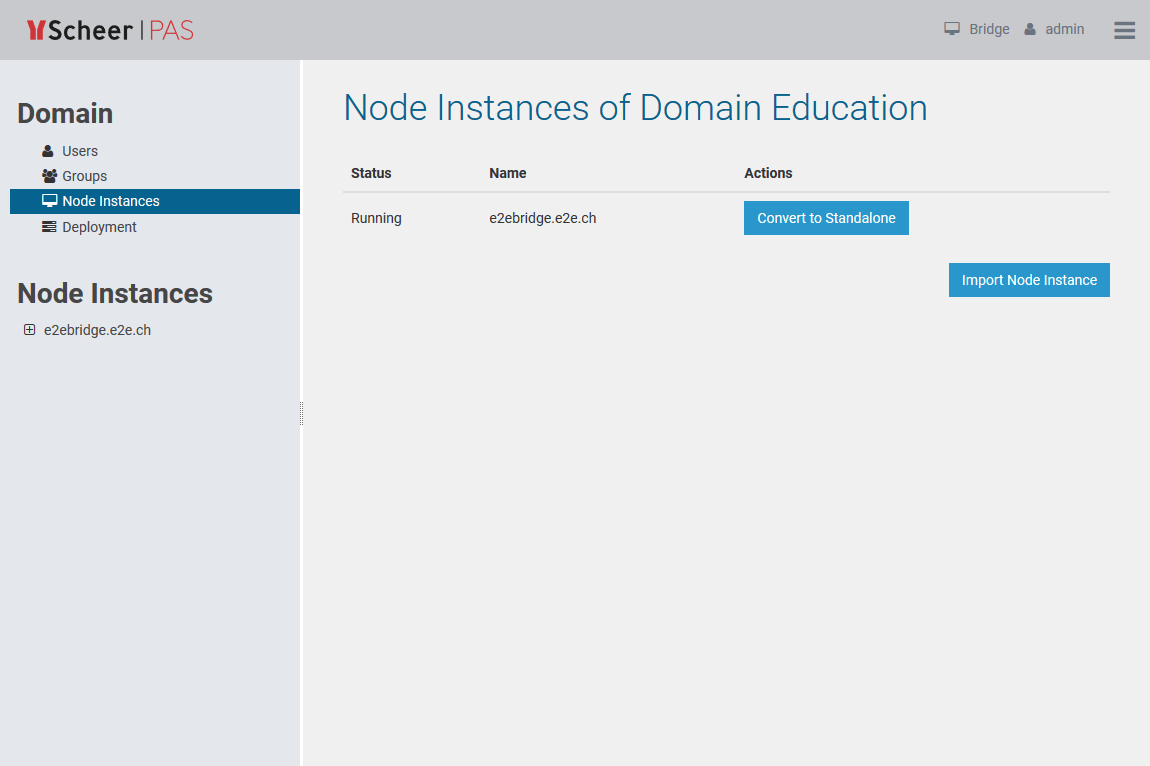Open the Users page from sidebar
This screenshot has height=766, width=1150.
81,150
